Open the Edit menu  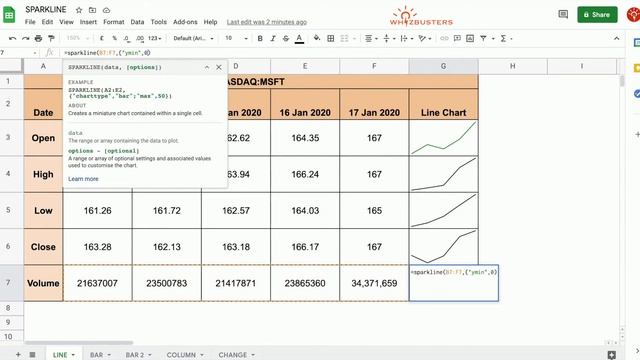[x=47, y=22]
